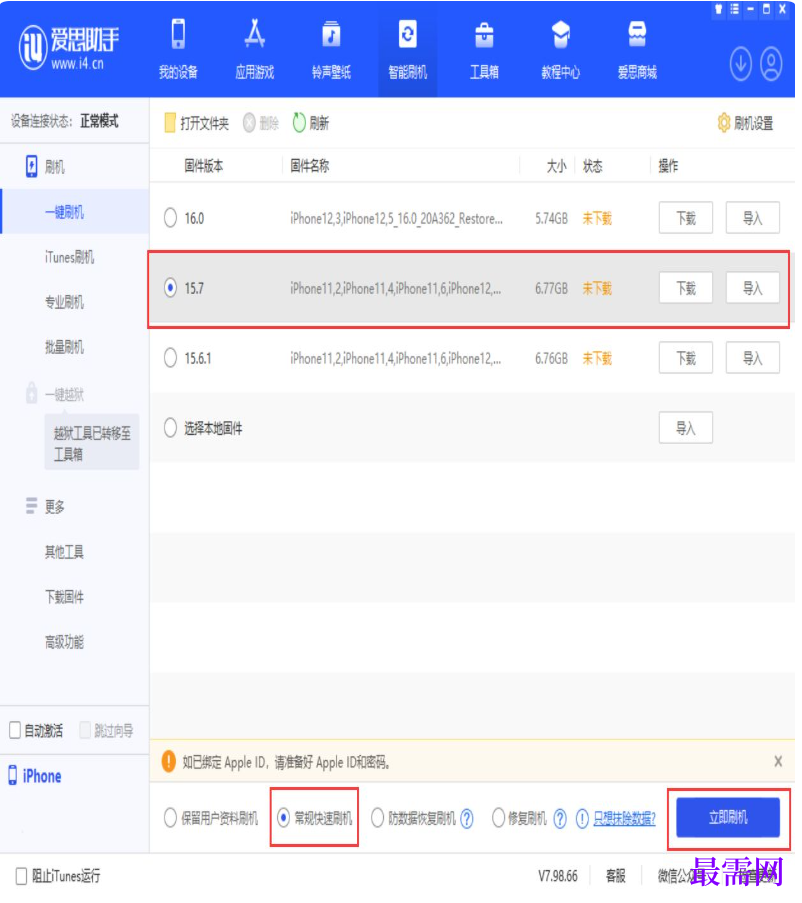
Task: Open 教程中心 tutorial center icon
Action: [x=561, y=48]
